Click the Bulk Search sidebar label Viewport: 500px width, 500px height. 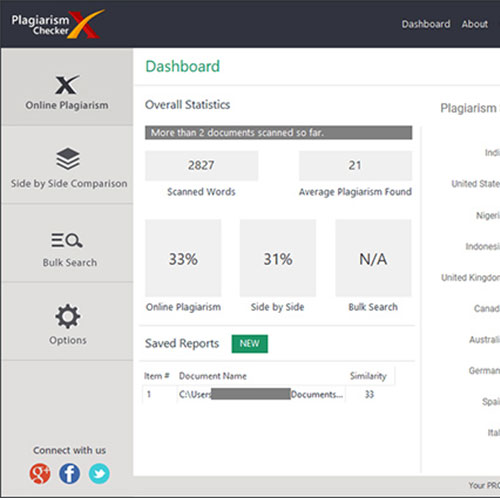tap(70, 263)
